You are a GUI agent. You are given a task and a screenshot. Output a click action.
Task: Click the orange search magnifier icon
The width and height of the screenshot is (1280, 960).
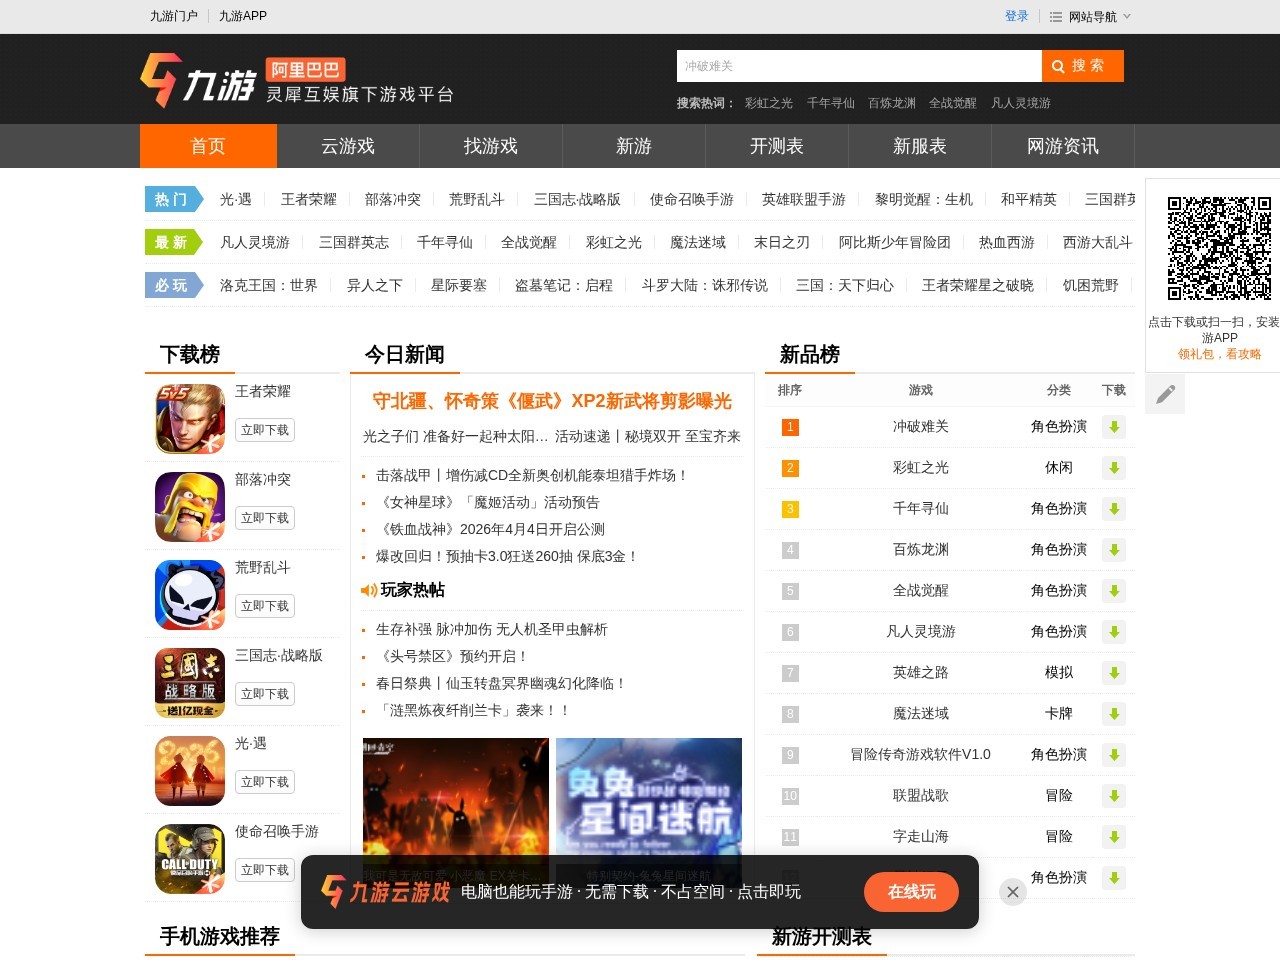pos(1058,66)
